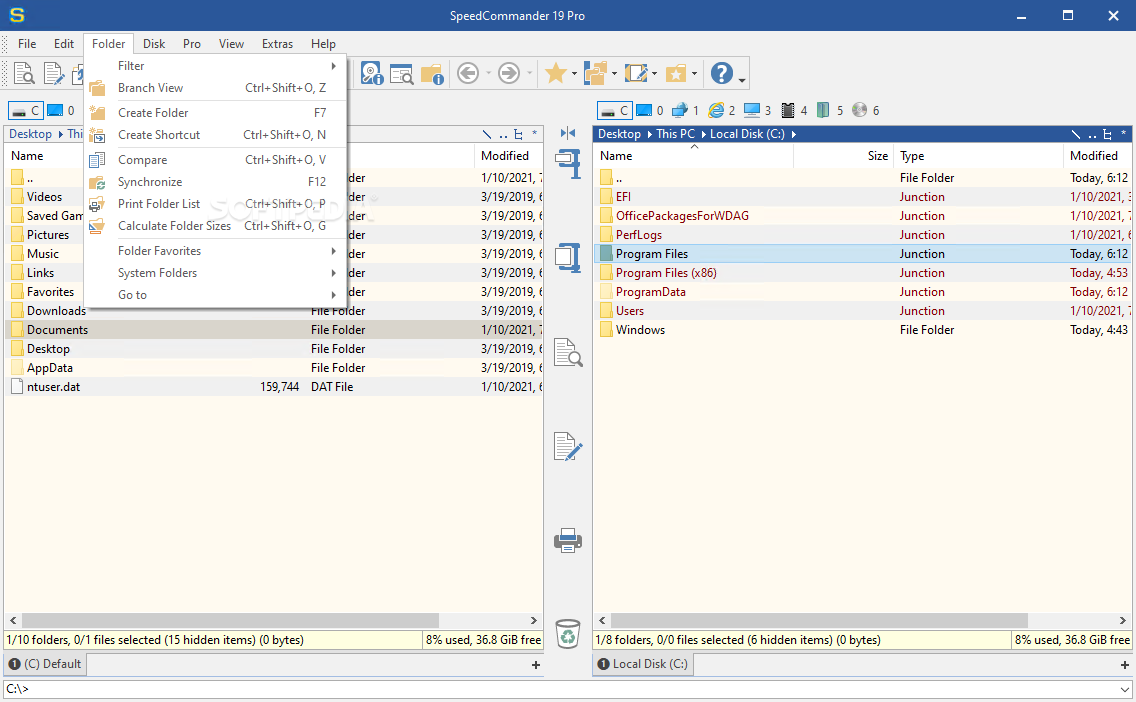The height and width of the screenshot is (702, 1136).
Task: Click the printer icon in middle bar
Action: [x=568, y=540]
